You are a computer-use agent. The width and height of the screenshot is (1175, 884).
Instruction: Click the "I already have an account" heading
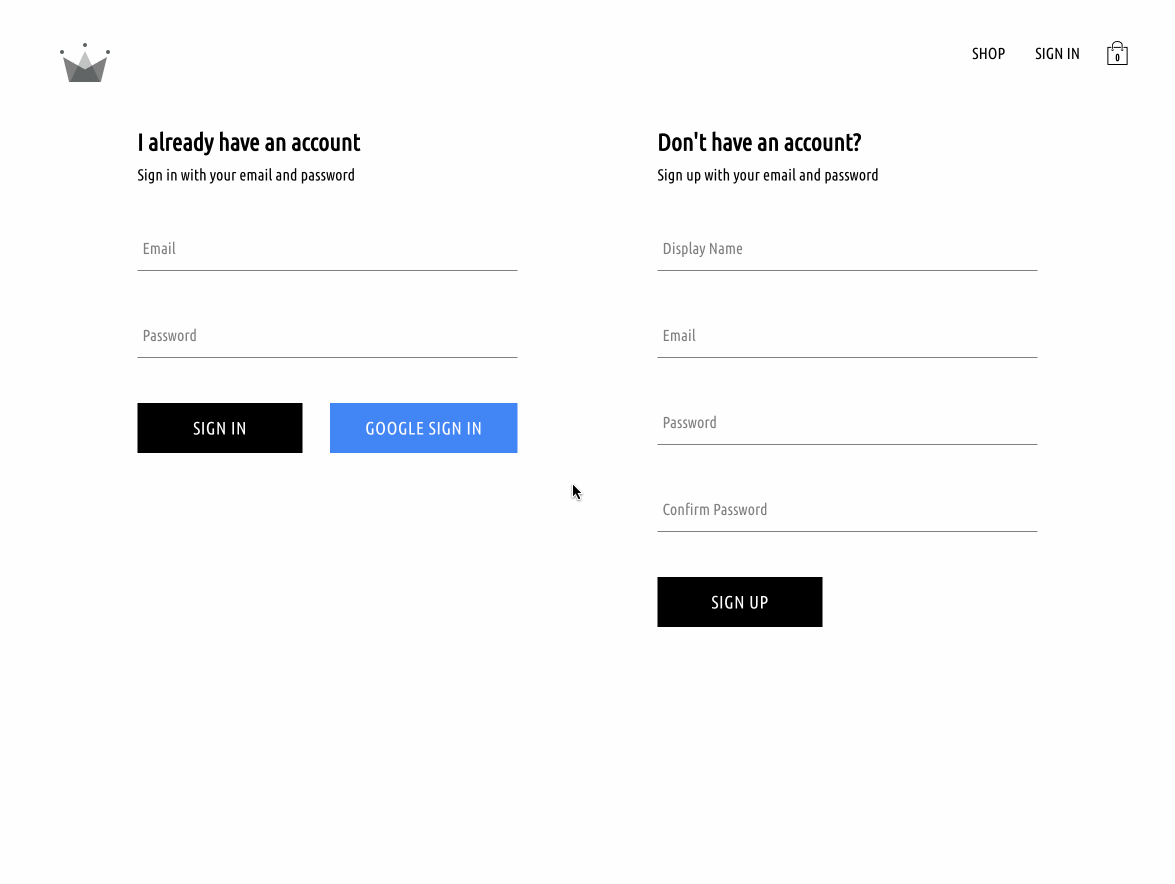249,142
